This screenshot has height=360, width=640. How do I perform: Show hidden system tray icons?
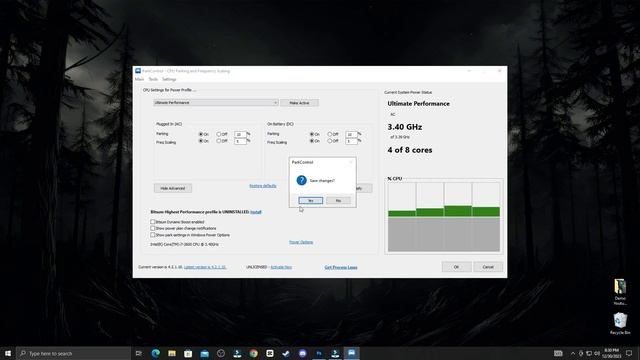coord(573,353)
